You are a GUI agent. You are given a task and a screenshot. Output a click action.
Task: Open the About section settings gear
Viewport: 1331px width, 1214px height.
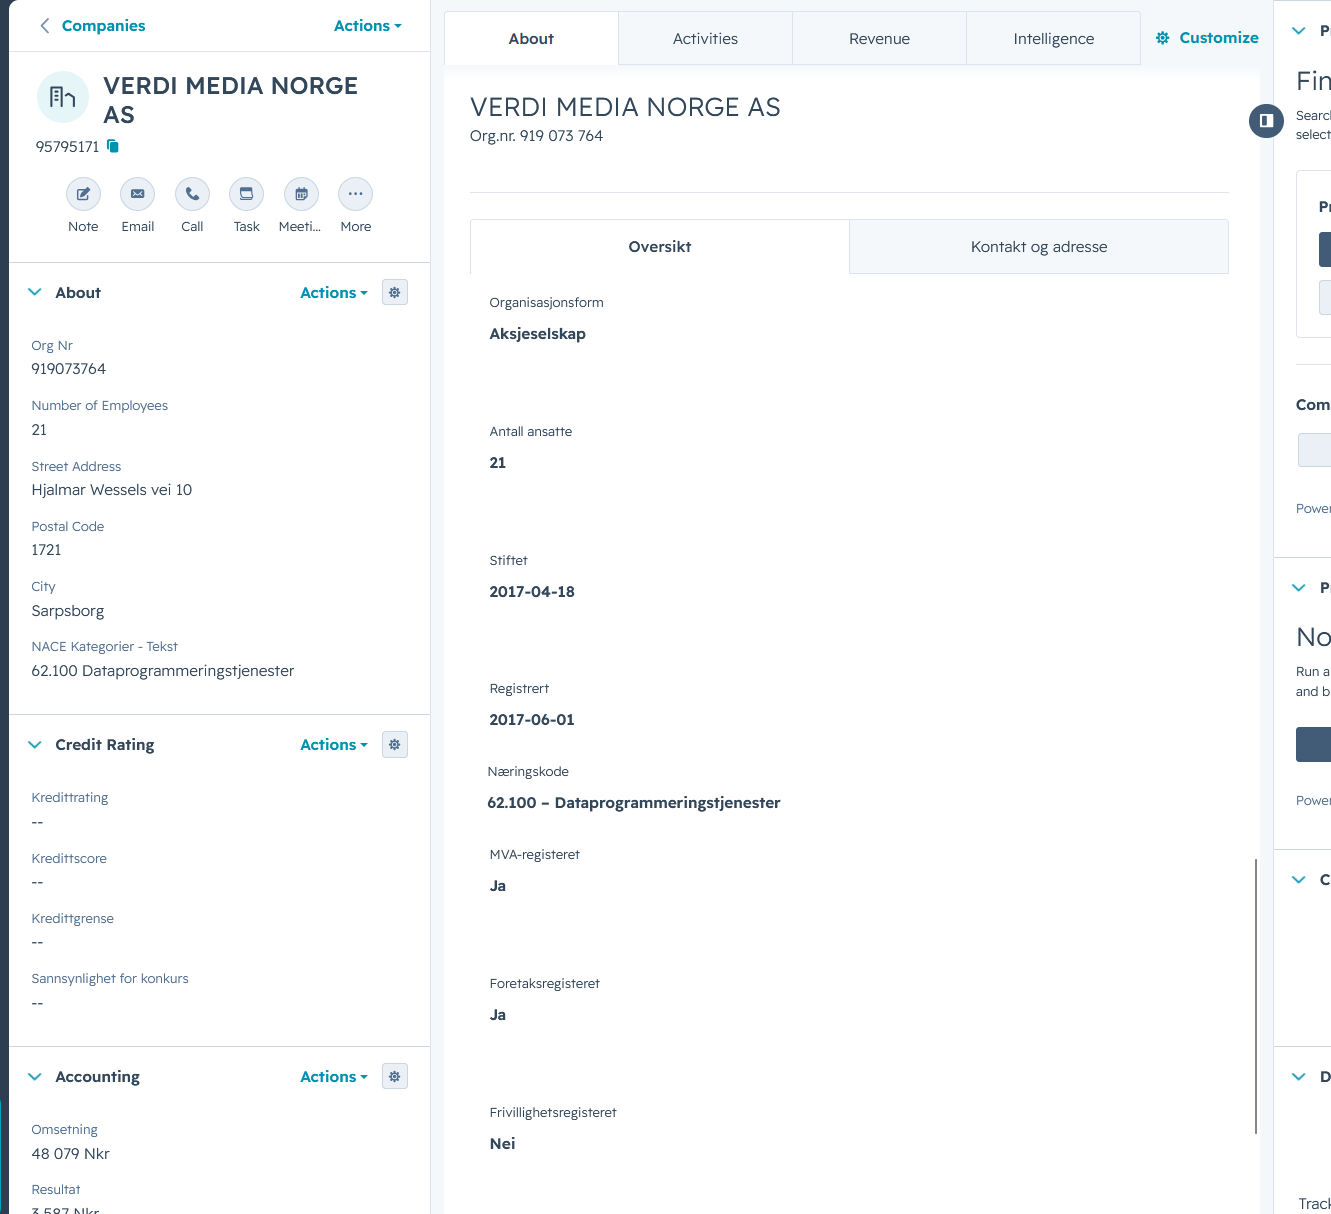tap(395, 293)
